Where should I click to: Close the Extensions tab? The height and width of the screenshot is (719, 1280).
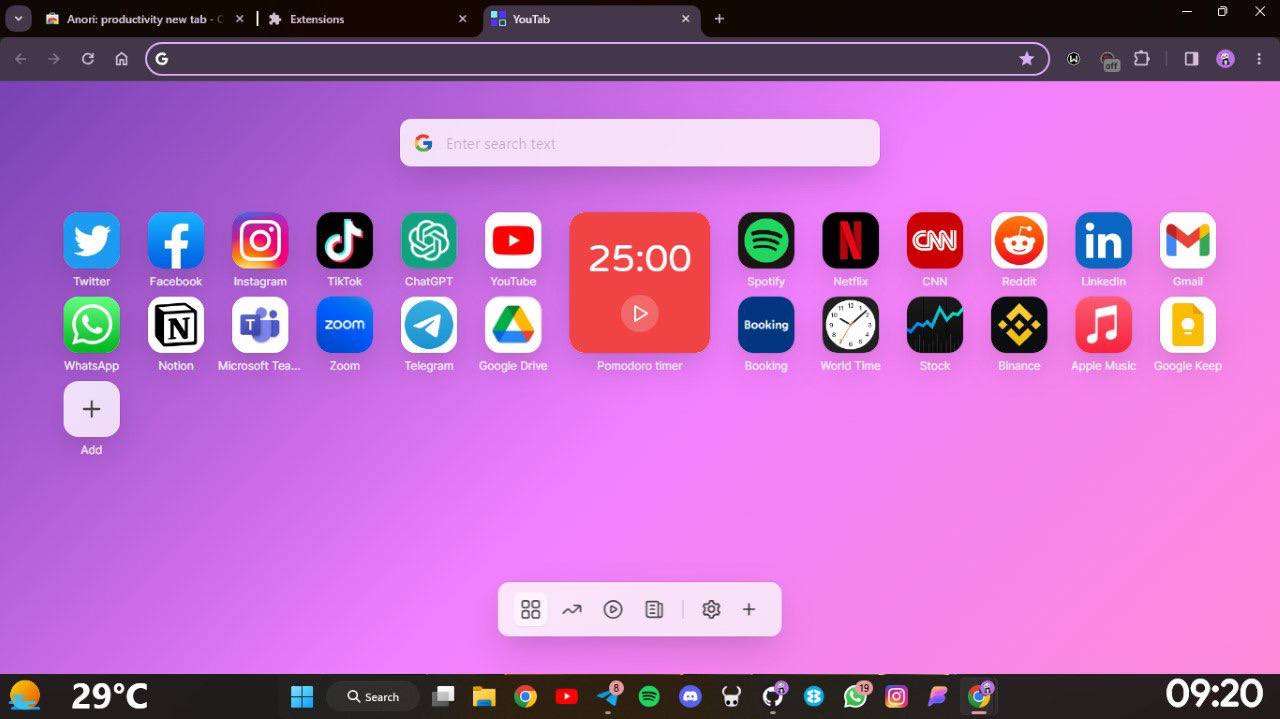click(462, 19)
